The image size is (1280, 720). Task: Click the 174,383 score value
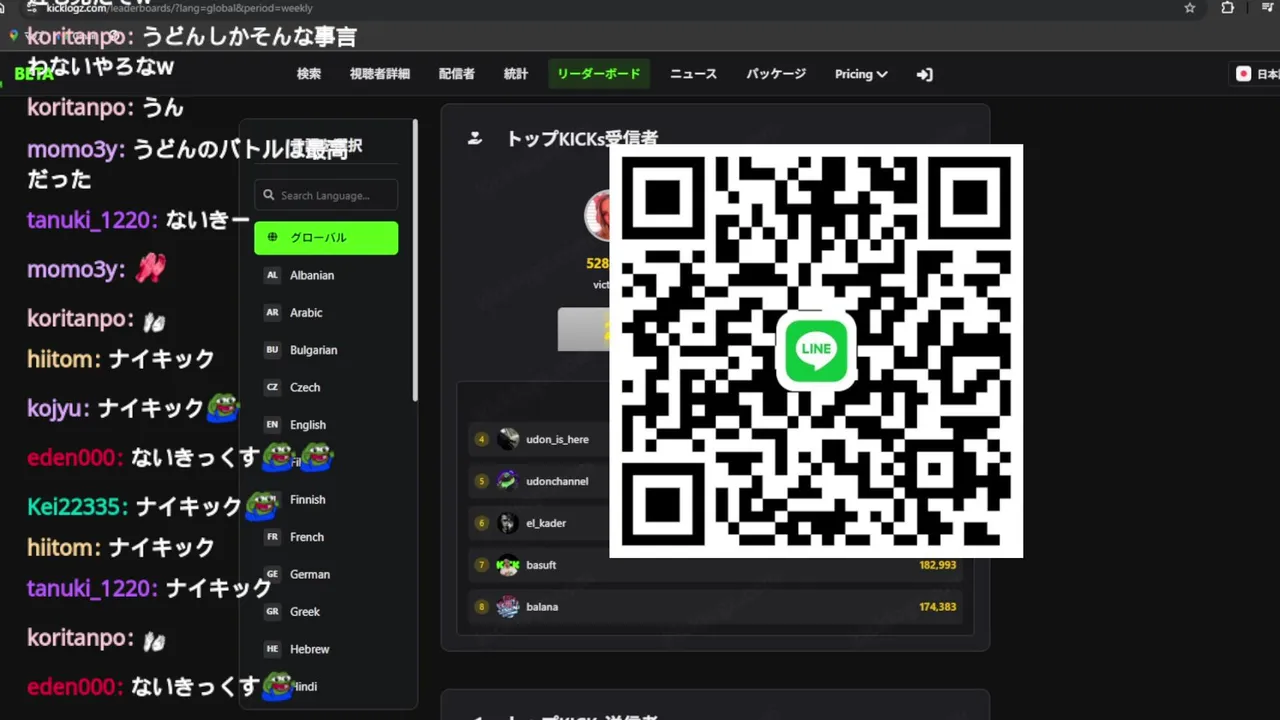point(937,607)
